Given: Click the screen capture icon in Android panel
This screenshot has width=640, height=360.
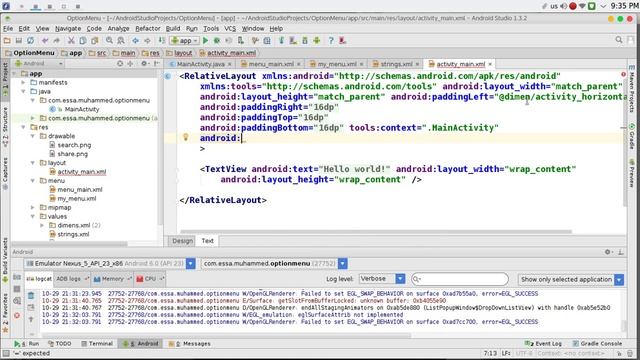Looking at the screenshot, I should click(x=17, y=278).
